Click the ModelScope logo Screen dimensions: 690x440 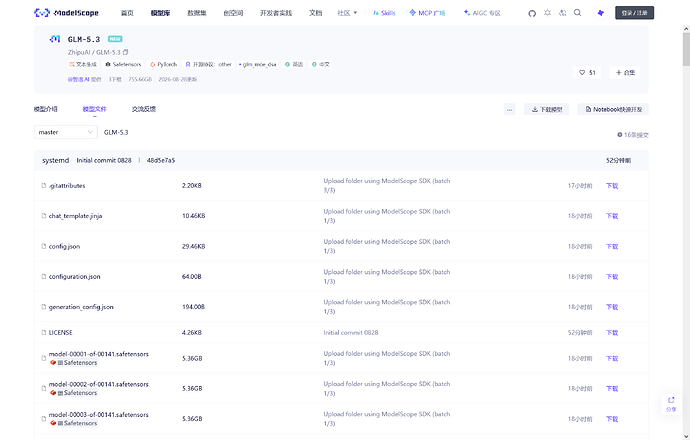pos(66,13)
